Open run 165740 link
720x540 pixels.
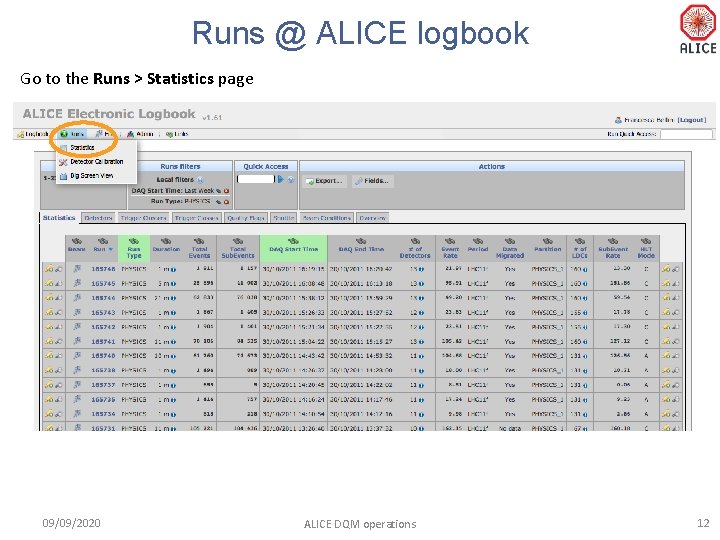pyautogui.click(x=103, y=356)
